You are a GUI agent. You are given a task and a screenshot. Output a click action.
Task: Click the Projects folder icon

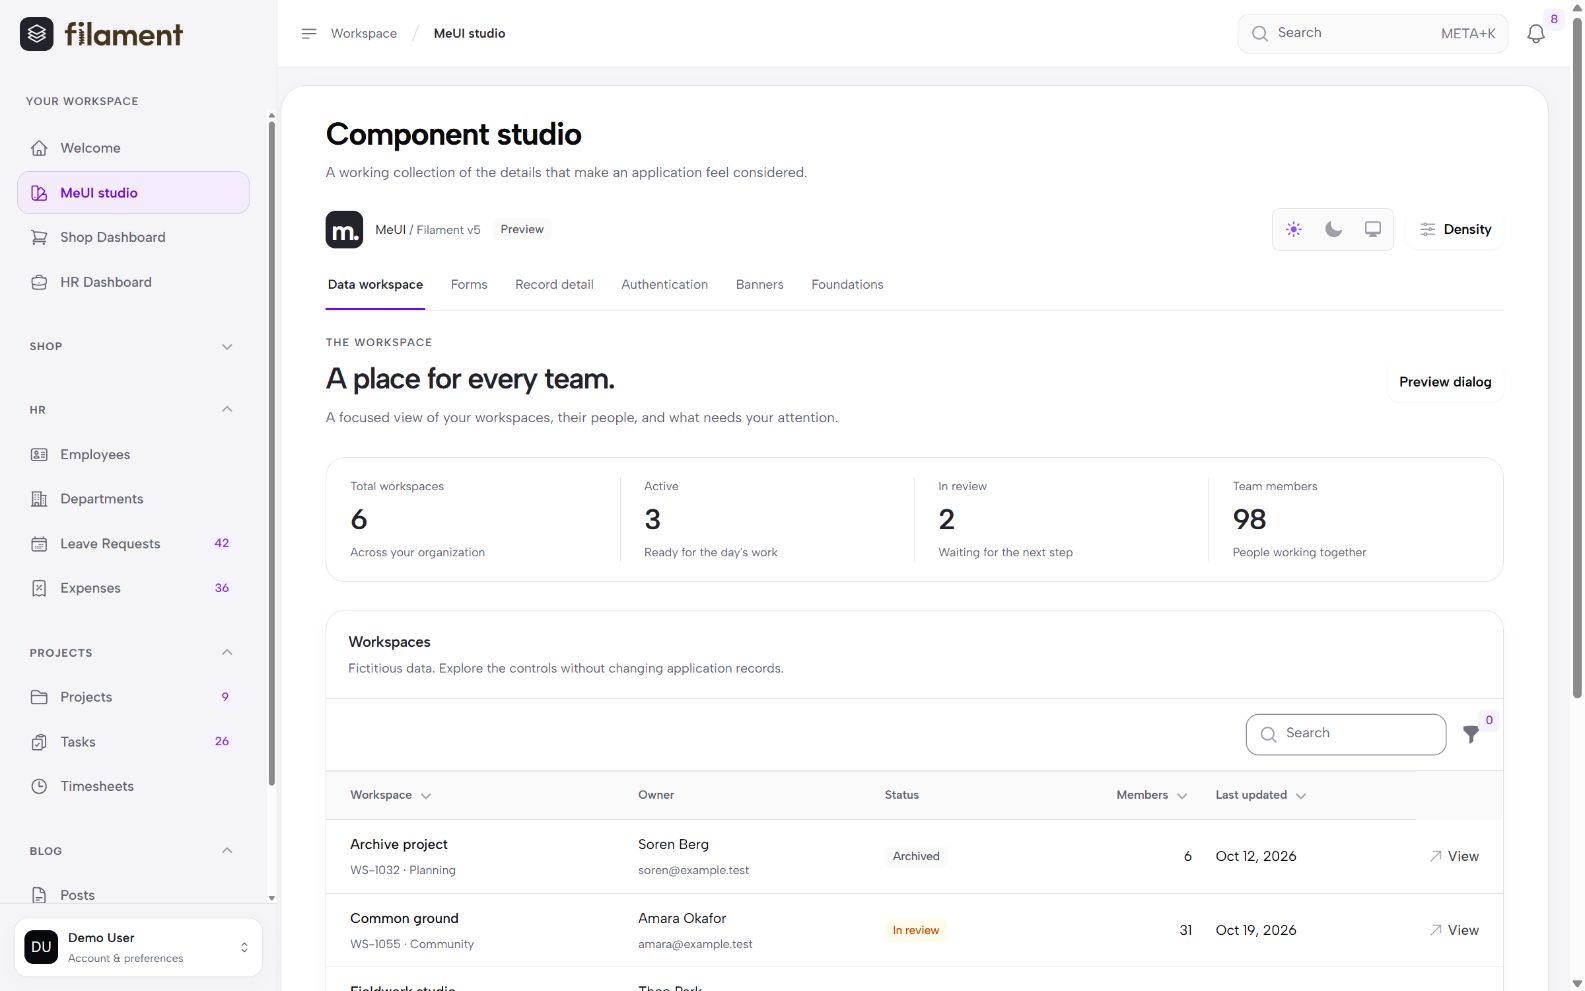pyautogui.click(x=39, y=697)
